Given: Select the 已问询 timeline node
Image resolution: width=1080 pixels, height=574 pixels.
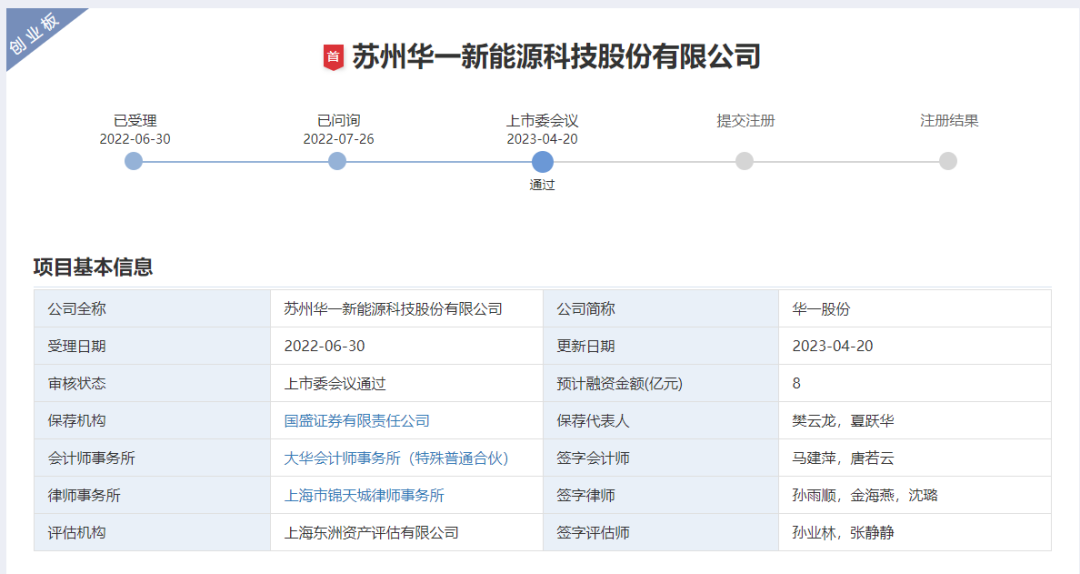Looking at the screenshot, I should 338,161.
